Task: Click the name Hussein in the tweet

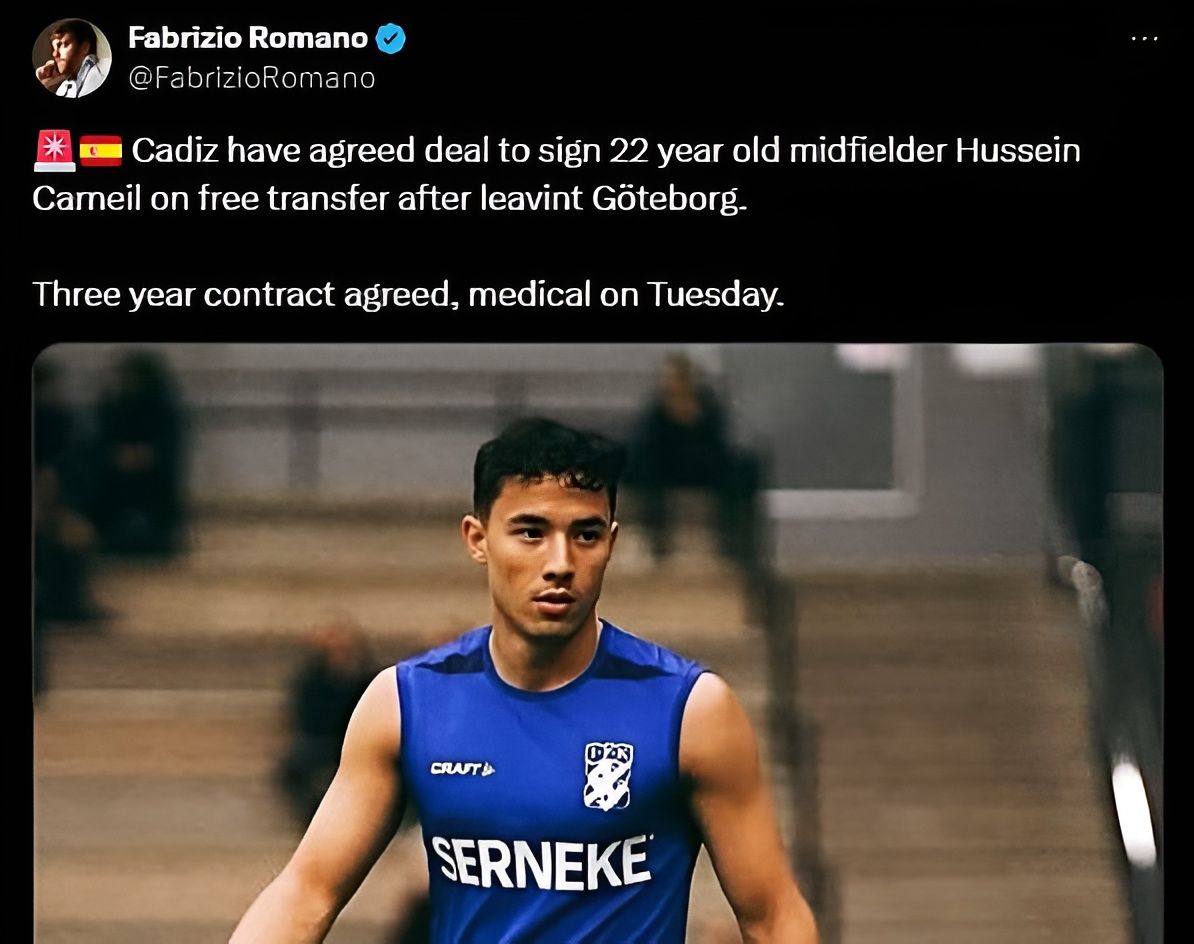Action: (1018, 150)
